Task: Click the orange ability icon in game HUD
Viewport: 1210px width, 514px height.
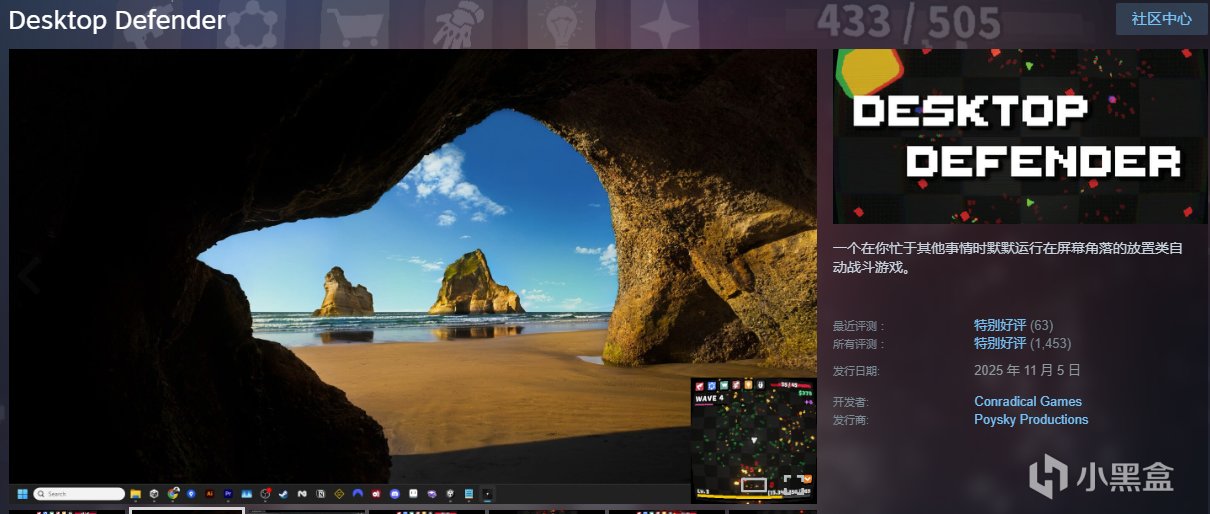Action: coord(748,385)
